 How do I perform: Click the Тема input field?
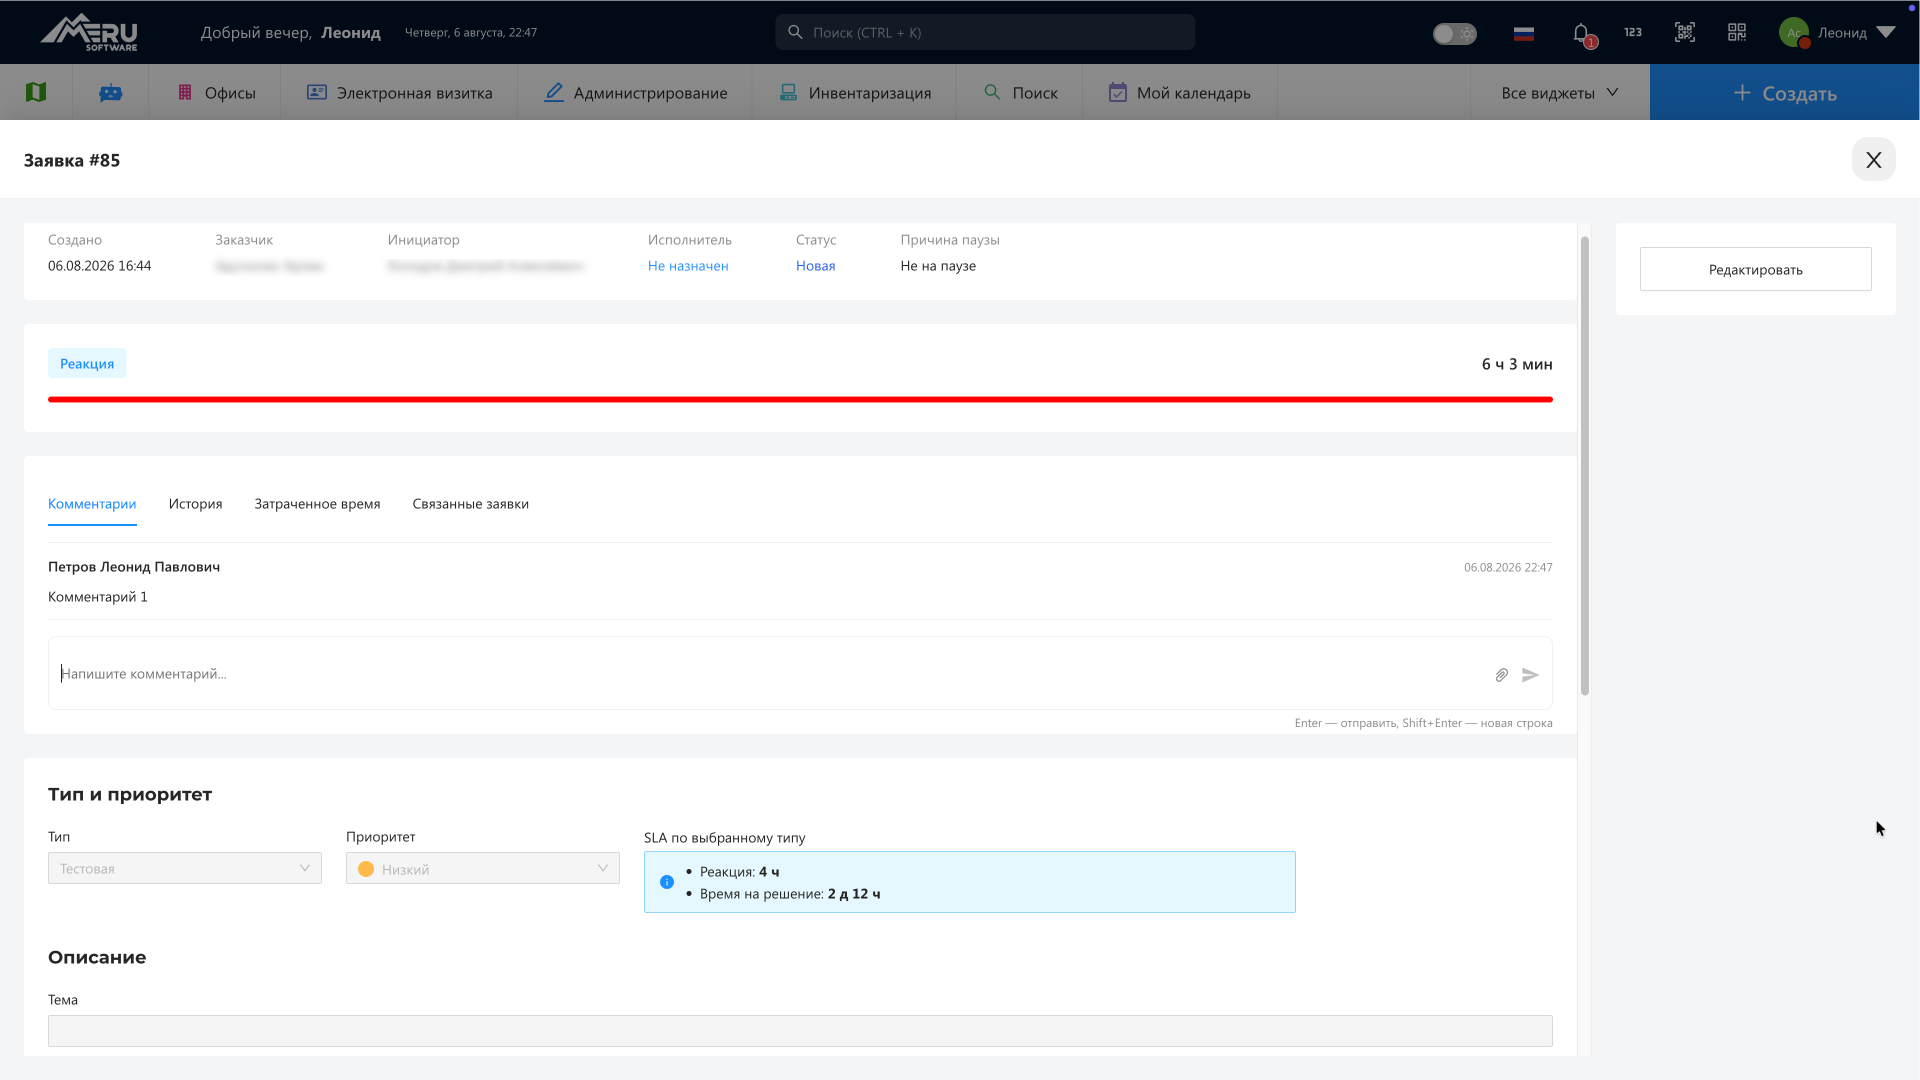800,1031
